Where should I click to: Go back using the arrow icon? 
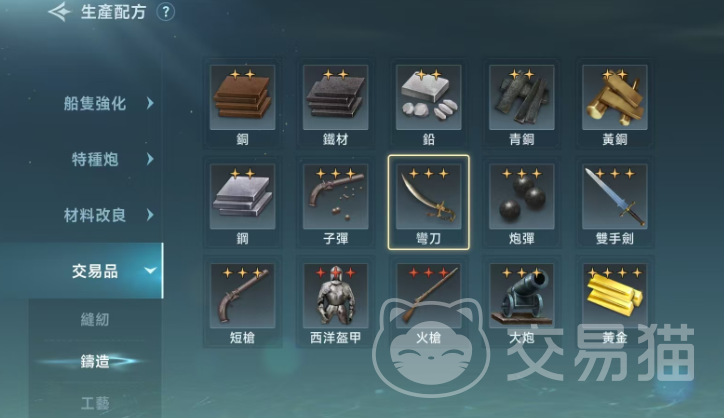click(60, 12)
